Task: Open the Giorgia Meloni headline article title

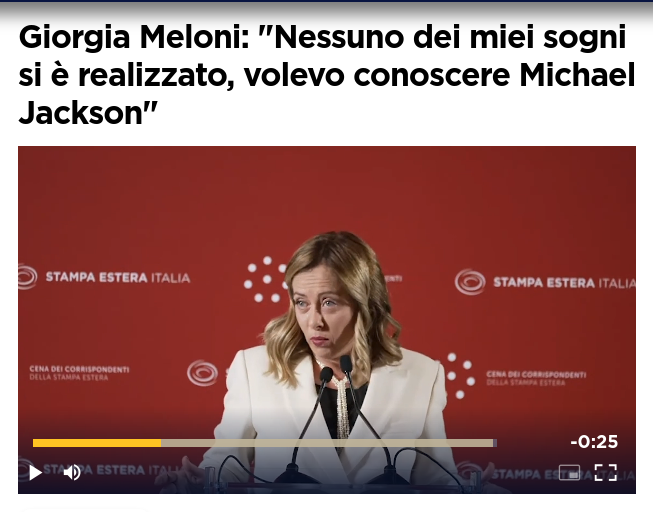Action: coord(326,75)
